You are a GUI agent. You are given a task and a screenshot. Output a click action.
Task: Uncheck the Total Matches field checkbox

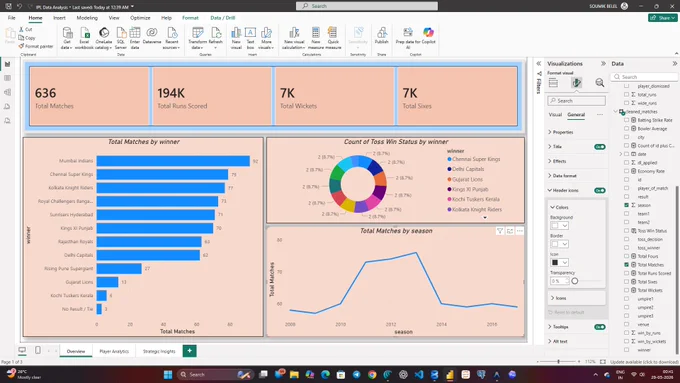click(x=626, y=265)
